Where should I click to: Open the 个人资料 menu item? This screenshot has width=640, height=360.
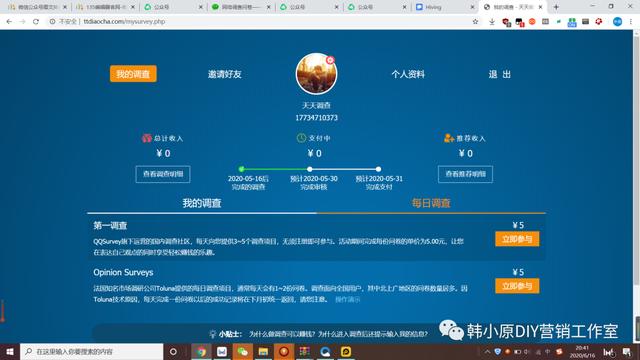point(408,74)
